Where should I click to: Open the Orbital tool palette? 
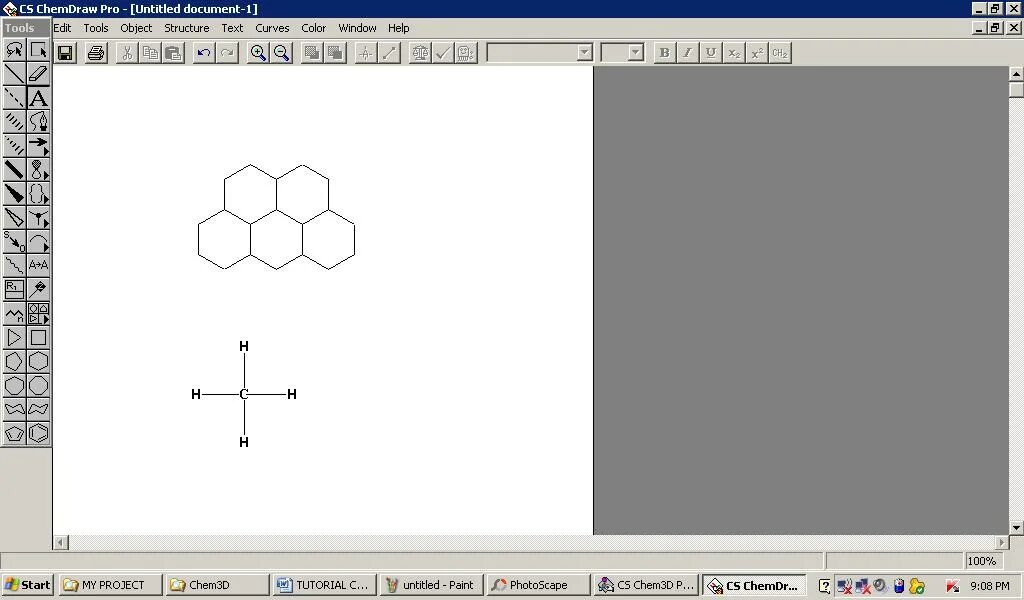(39, 170)
